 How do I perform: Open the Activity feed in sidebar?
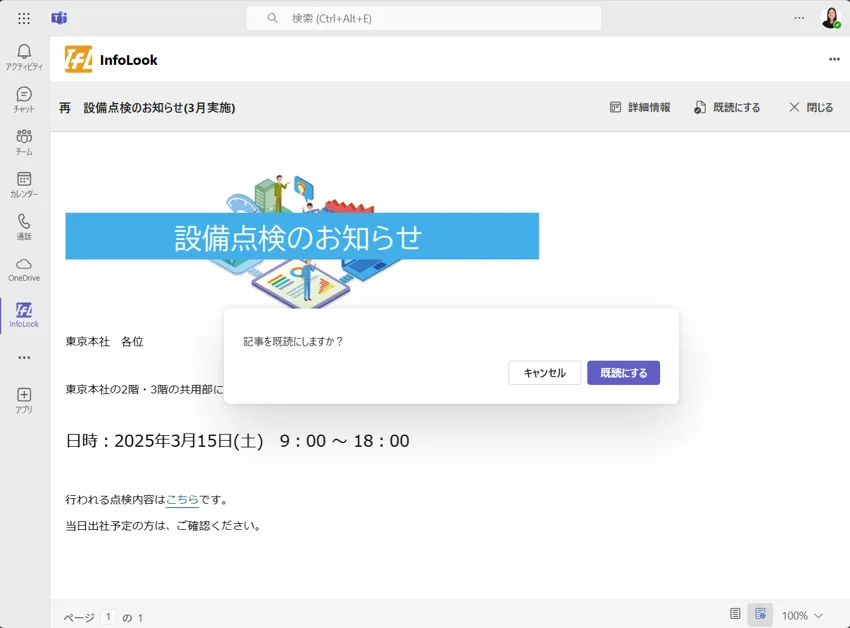24,57
